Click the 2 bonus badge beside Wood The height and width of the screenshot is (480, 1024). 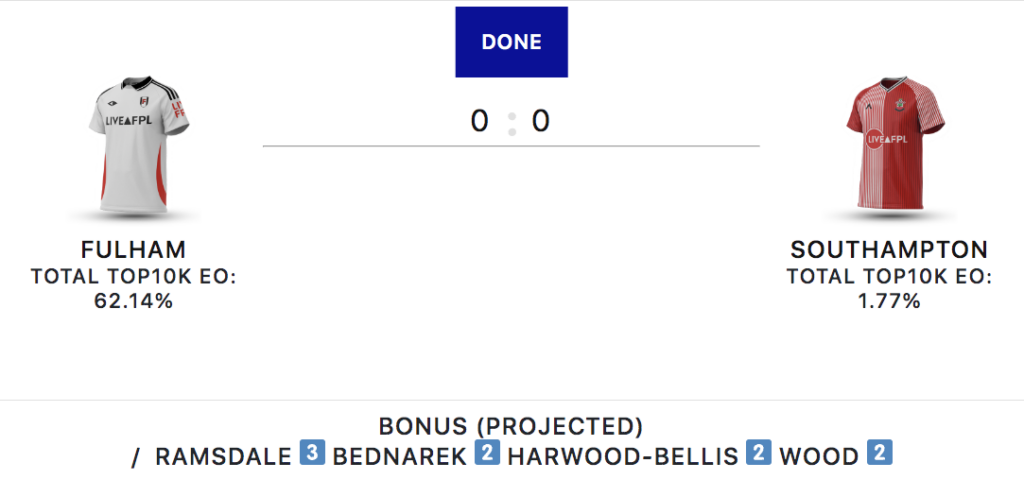click(x=879, y=455)
